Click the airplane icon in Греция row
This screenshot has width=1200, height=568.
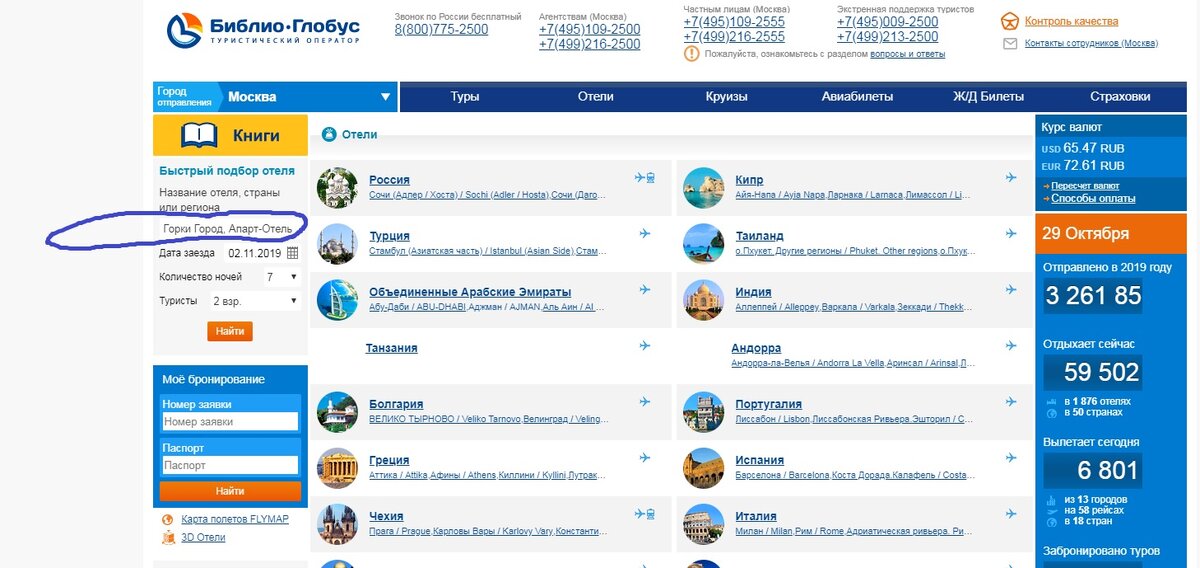pyautogui.click(x=645, y=458)
